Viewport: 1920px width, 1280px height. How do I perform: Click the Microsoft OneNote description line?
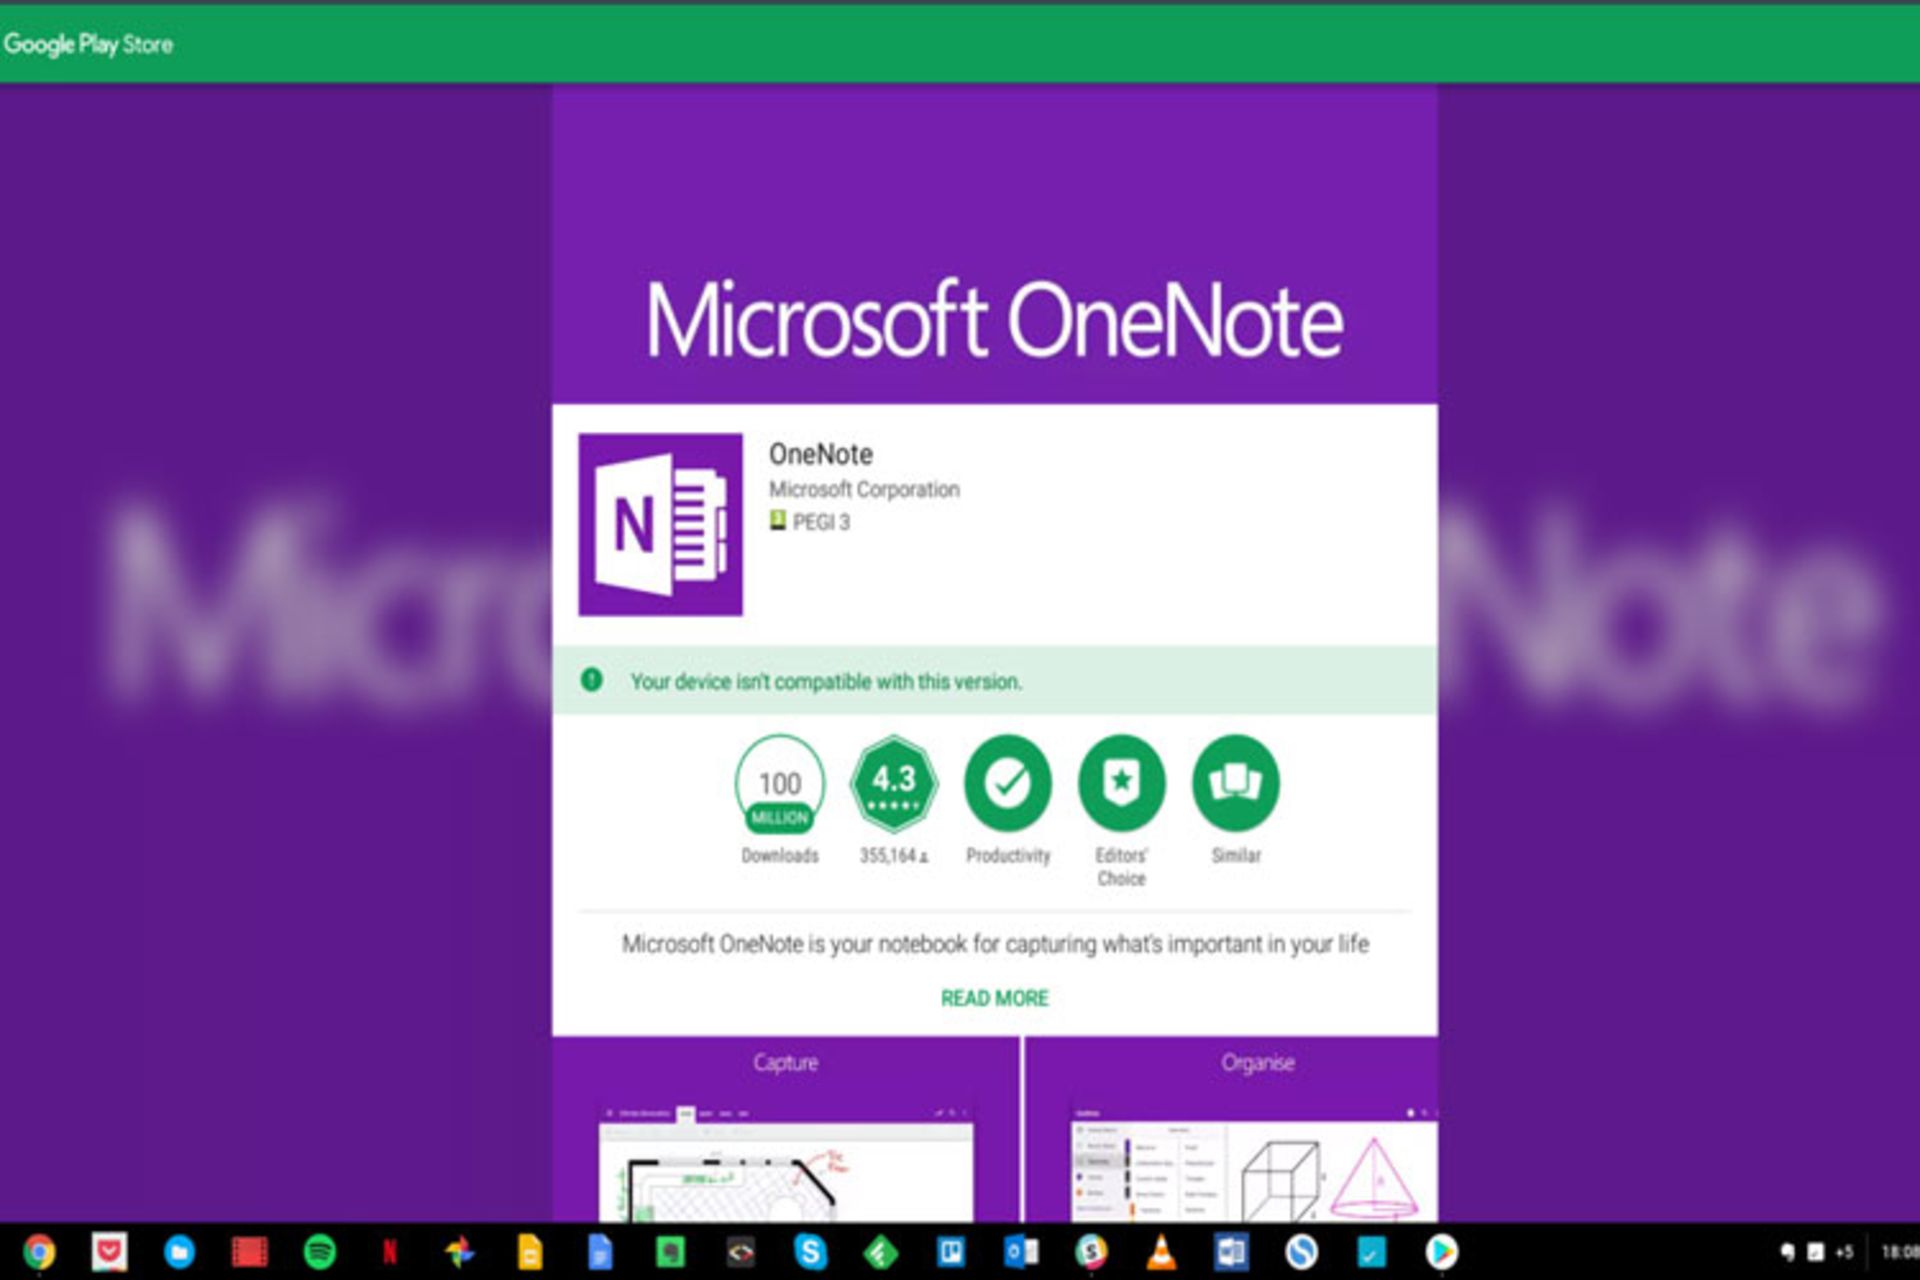995,944
